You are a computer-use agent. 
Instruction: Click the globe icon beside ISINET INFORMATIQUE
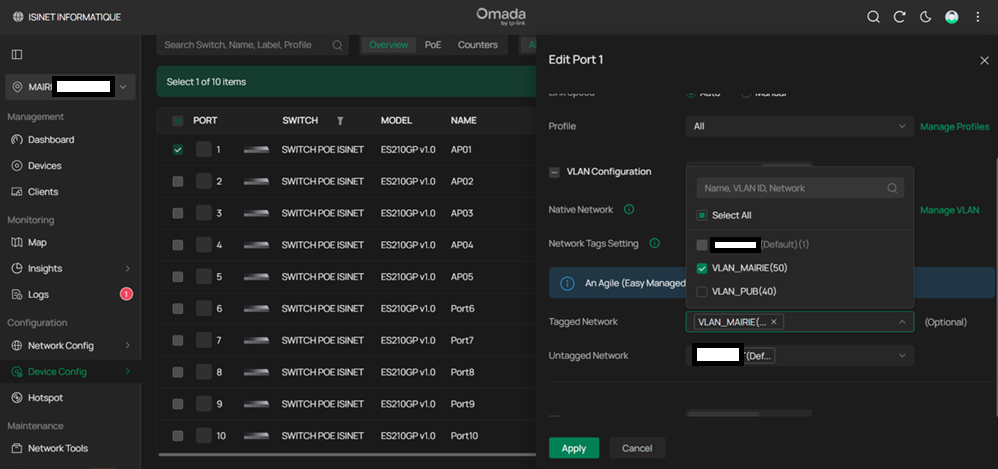pyautogui.click(x=17, y=17)
